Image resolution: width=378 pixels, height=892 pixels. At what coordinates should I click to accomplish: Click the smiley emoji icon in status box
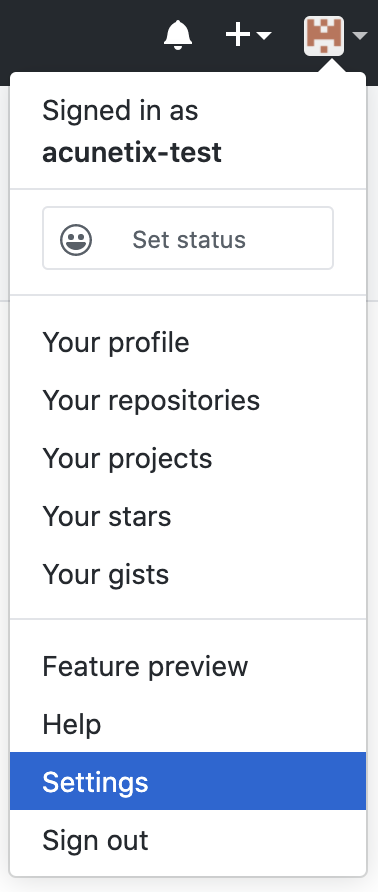pos(76,239)
